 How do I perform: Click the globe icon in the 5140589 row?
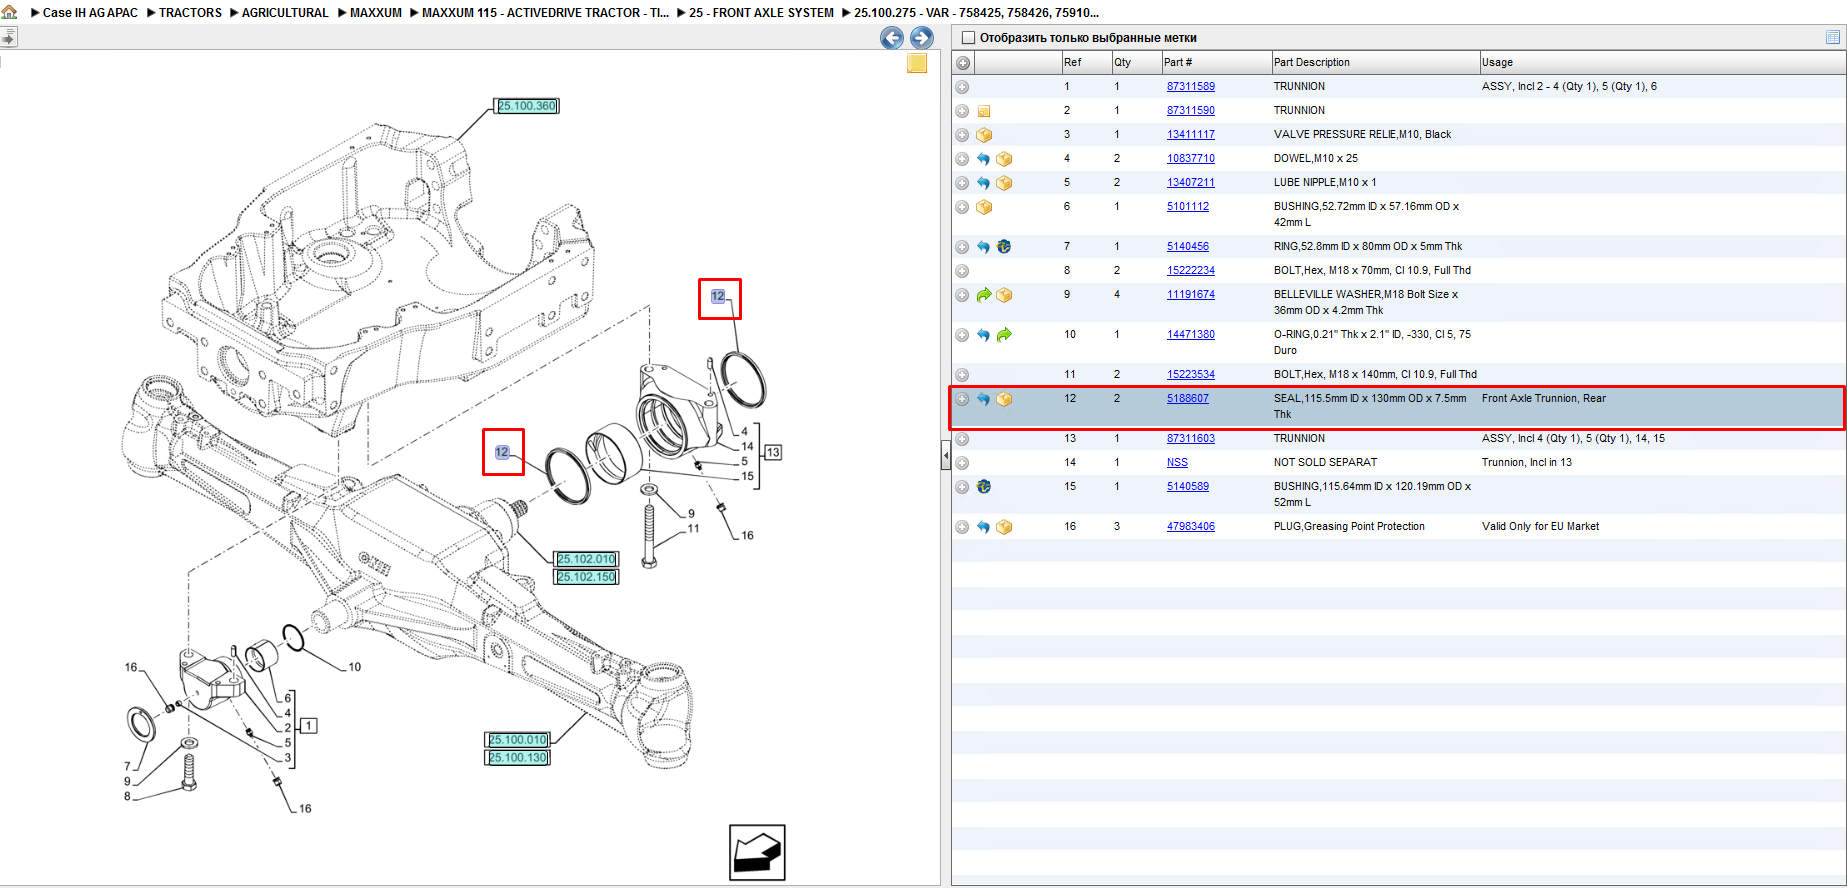(x=984, y=487)
